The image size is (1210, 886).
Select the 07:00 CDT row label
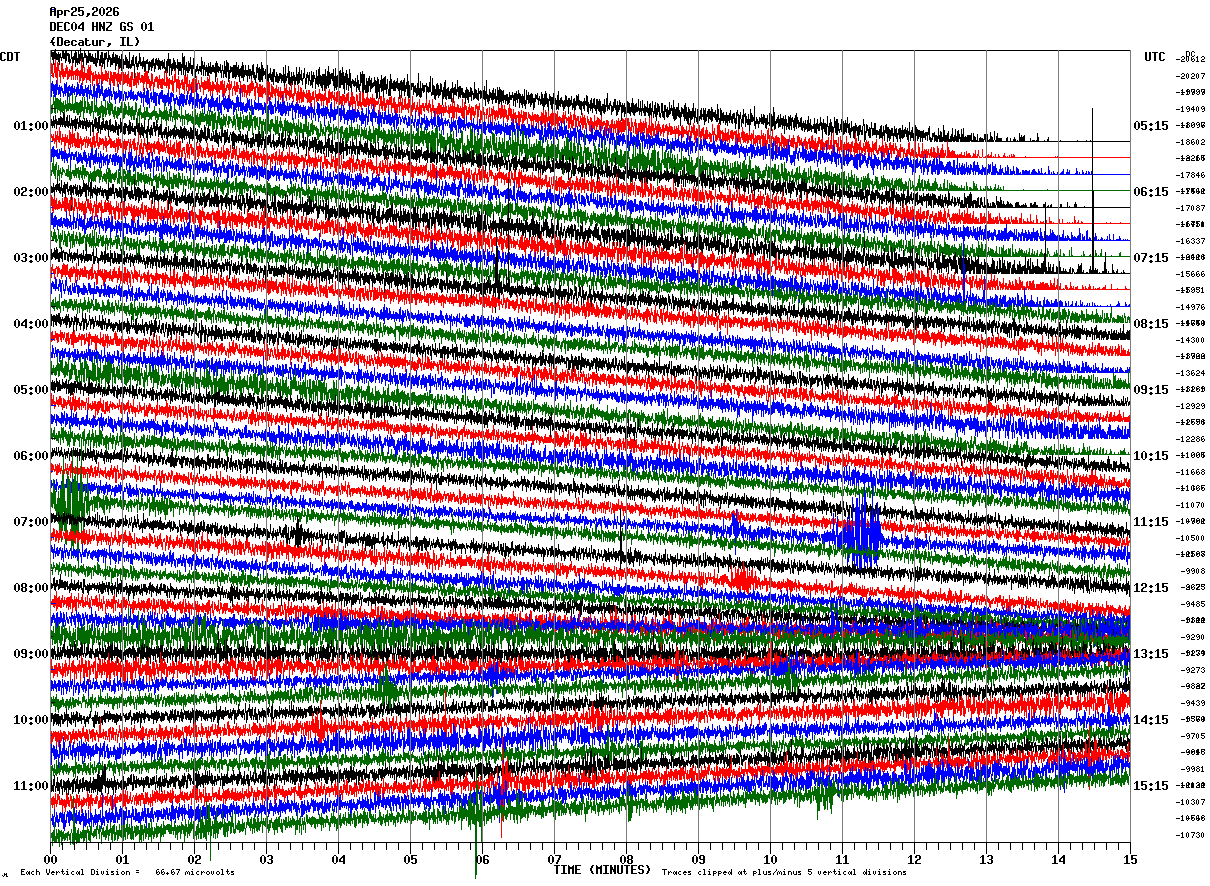[x=31, y=522]
